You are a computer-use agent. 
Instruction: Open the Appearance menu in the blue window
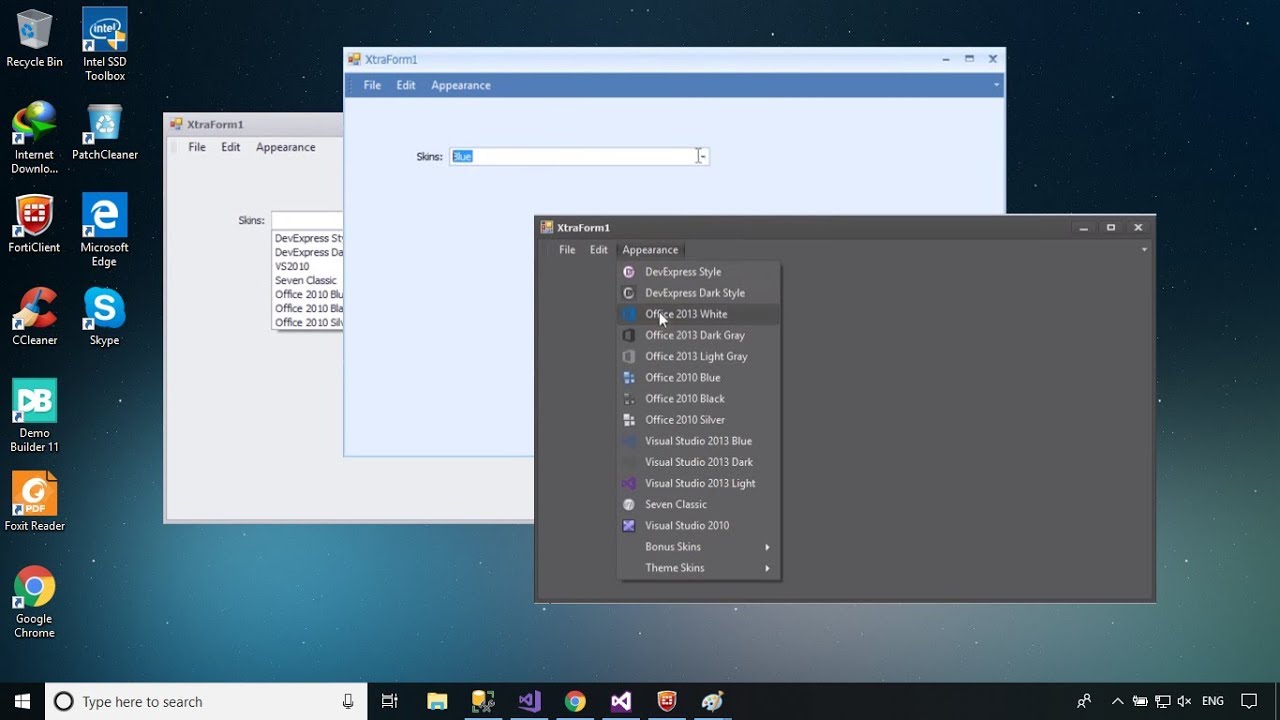[461, 85]
